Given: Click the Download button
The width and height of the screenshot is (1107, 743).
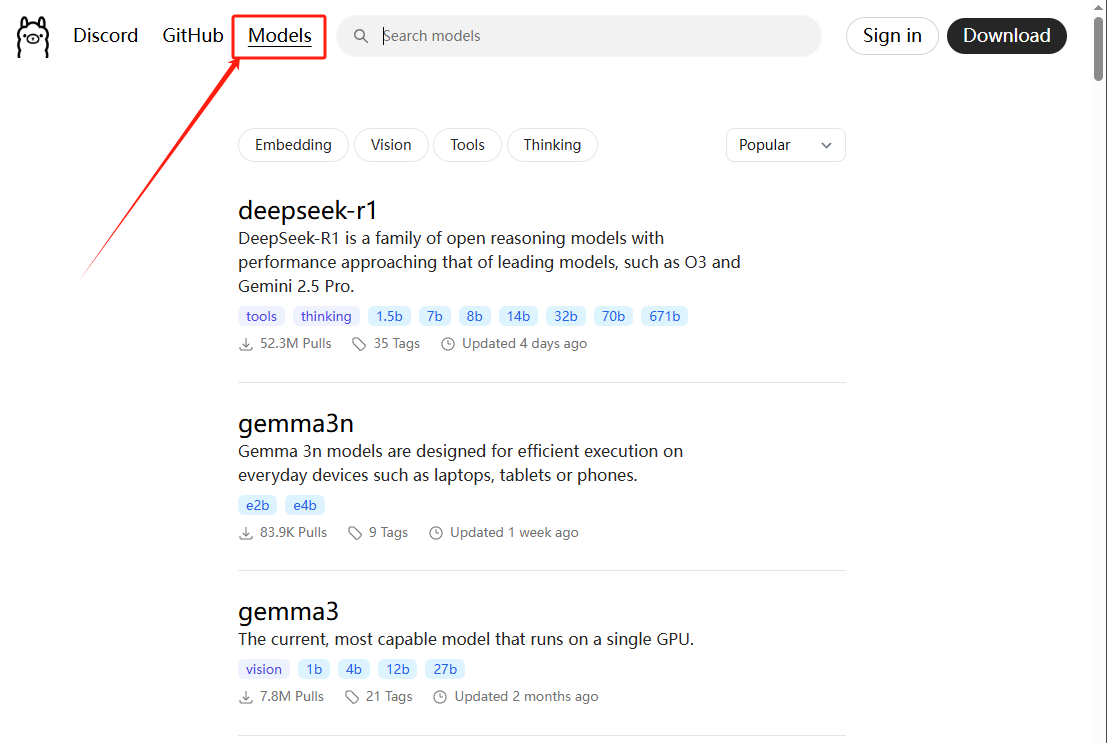Looking at the screenshot, I should (1007, 36).
